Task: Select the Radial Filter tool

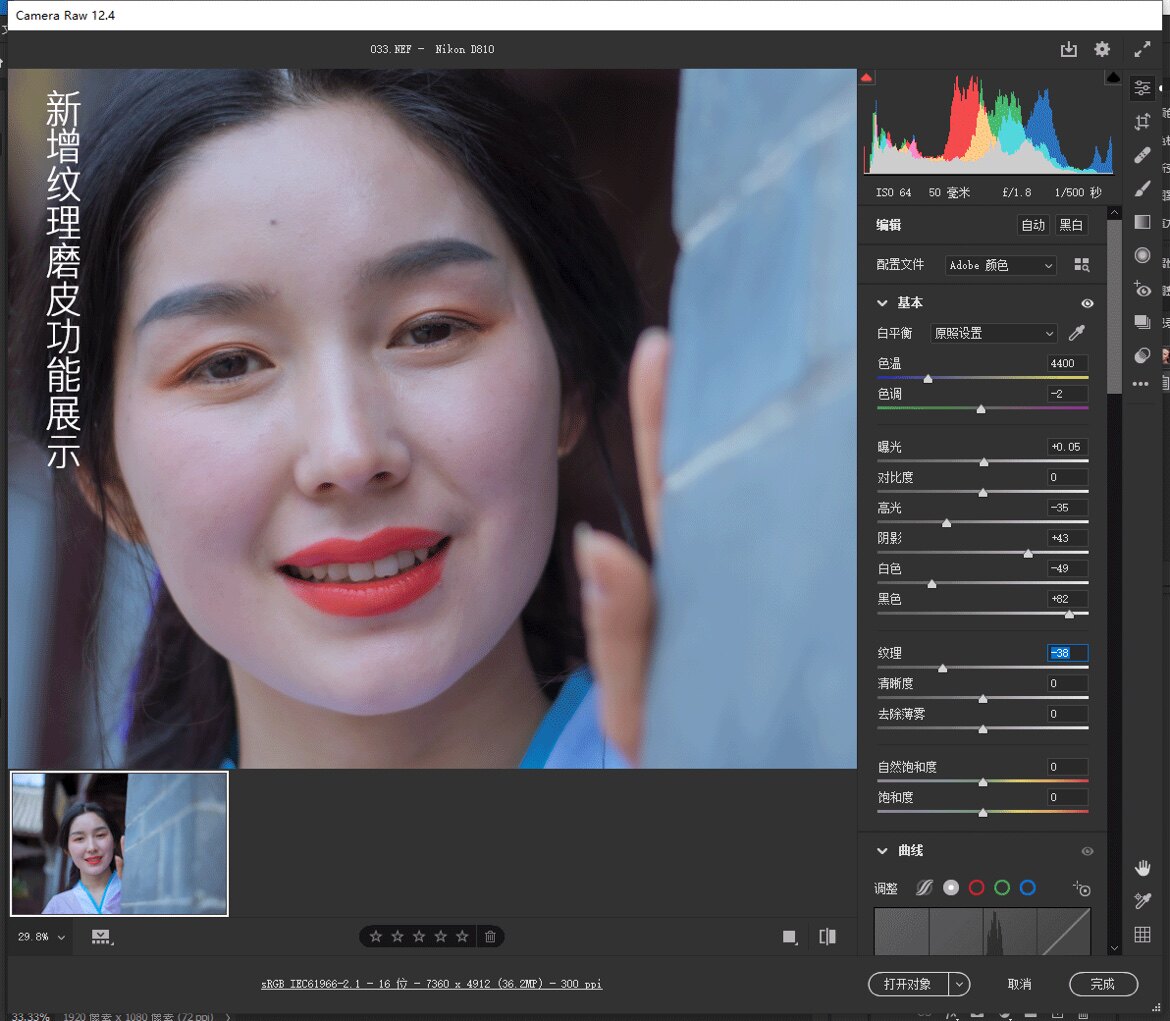Action: (x=1142, y=255)
